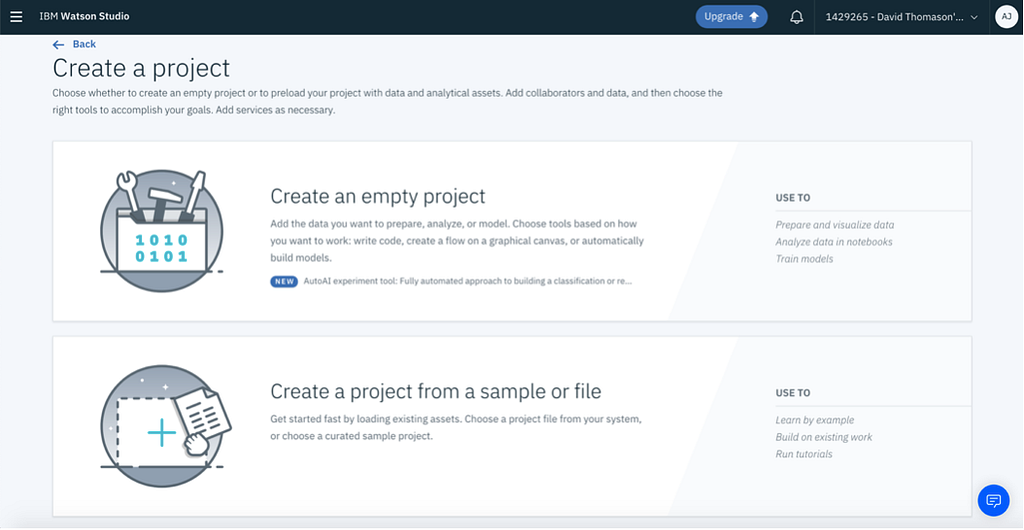Click Analyze data in notebooks
The width and height of the screenshot is (1024, 530).
(833, 242)
